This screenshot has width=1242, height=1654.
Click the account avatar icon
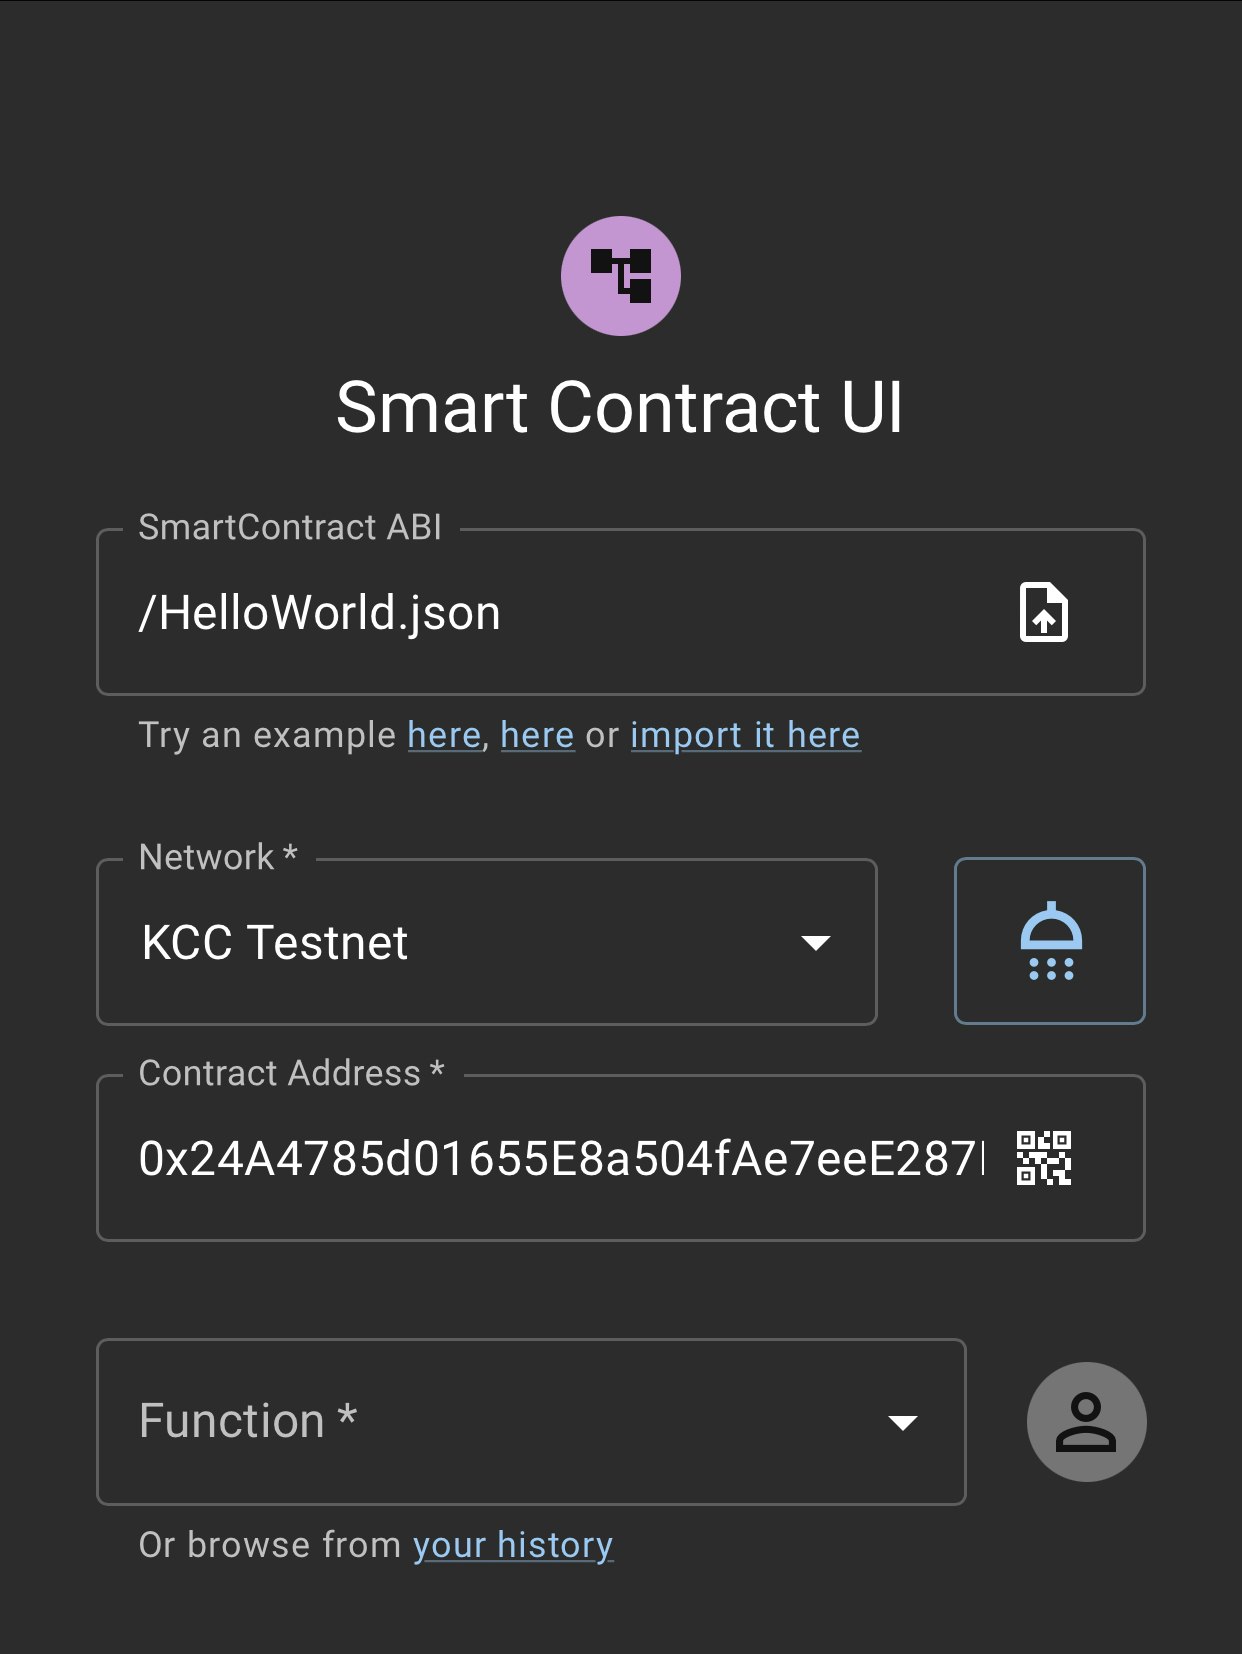pos(1087,1421)
